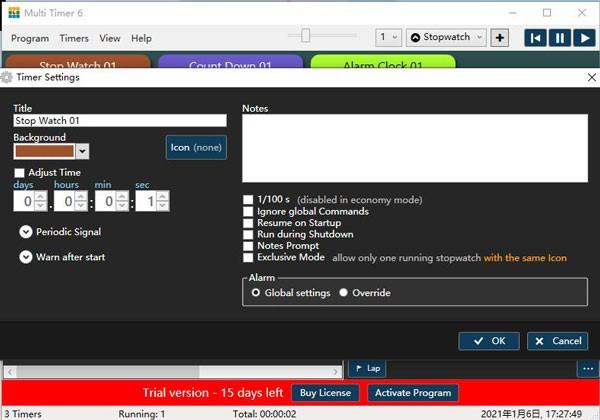Image resolution: width=600 pixels, height=420 pixels.
Task: Click the reset-to-start playback button
Action: pyautogui.click(x=535, y=38)
